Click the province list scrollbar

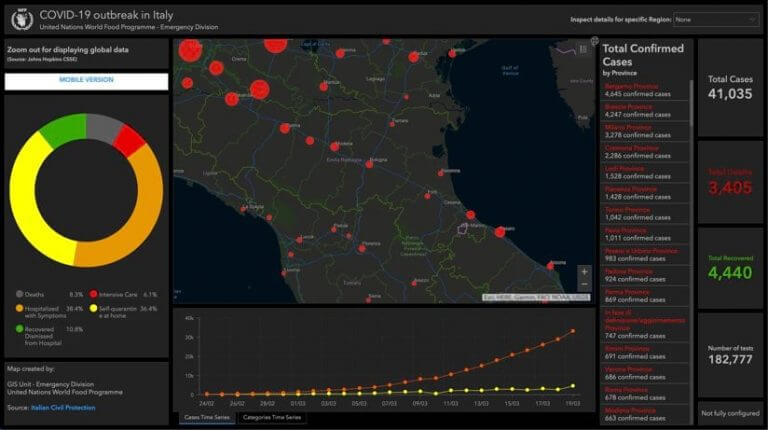click(691, 103)
